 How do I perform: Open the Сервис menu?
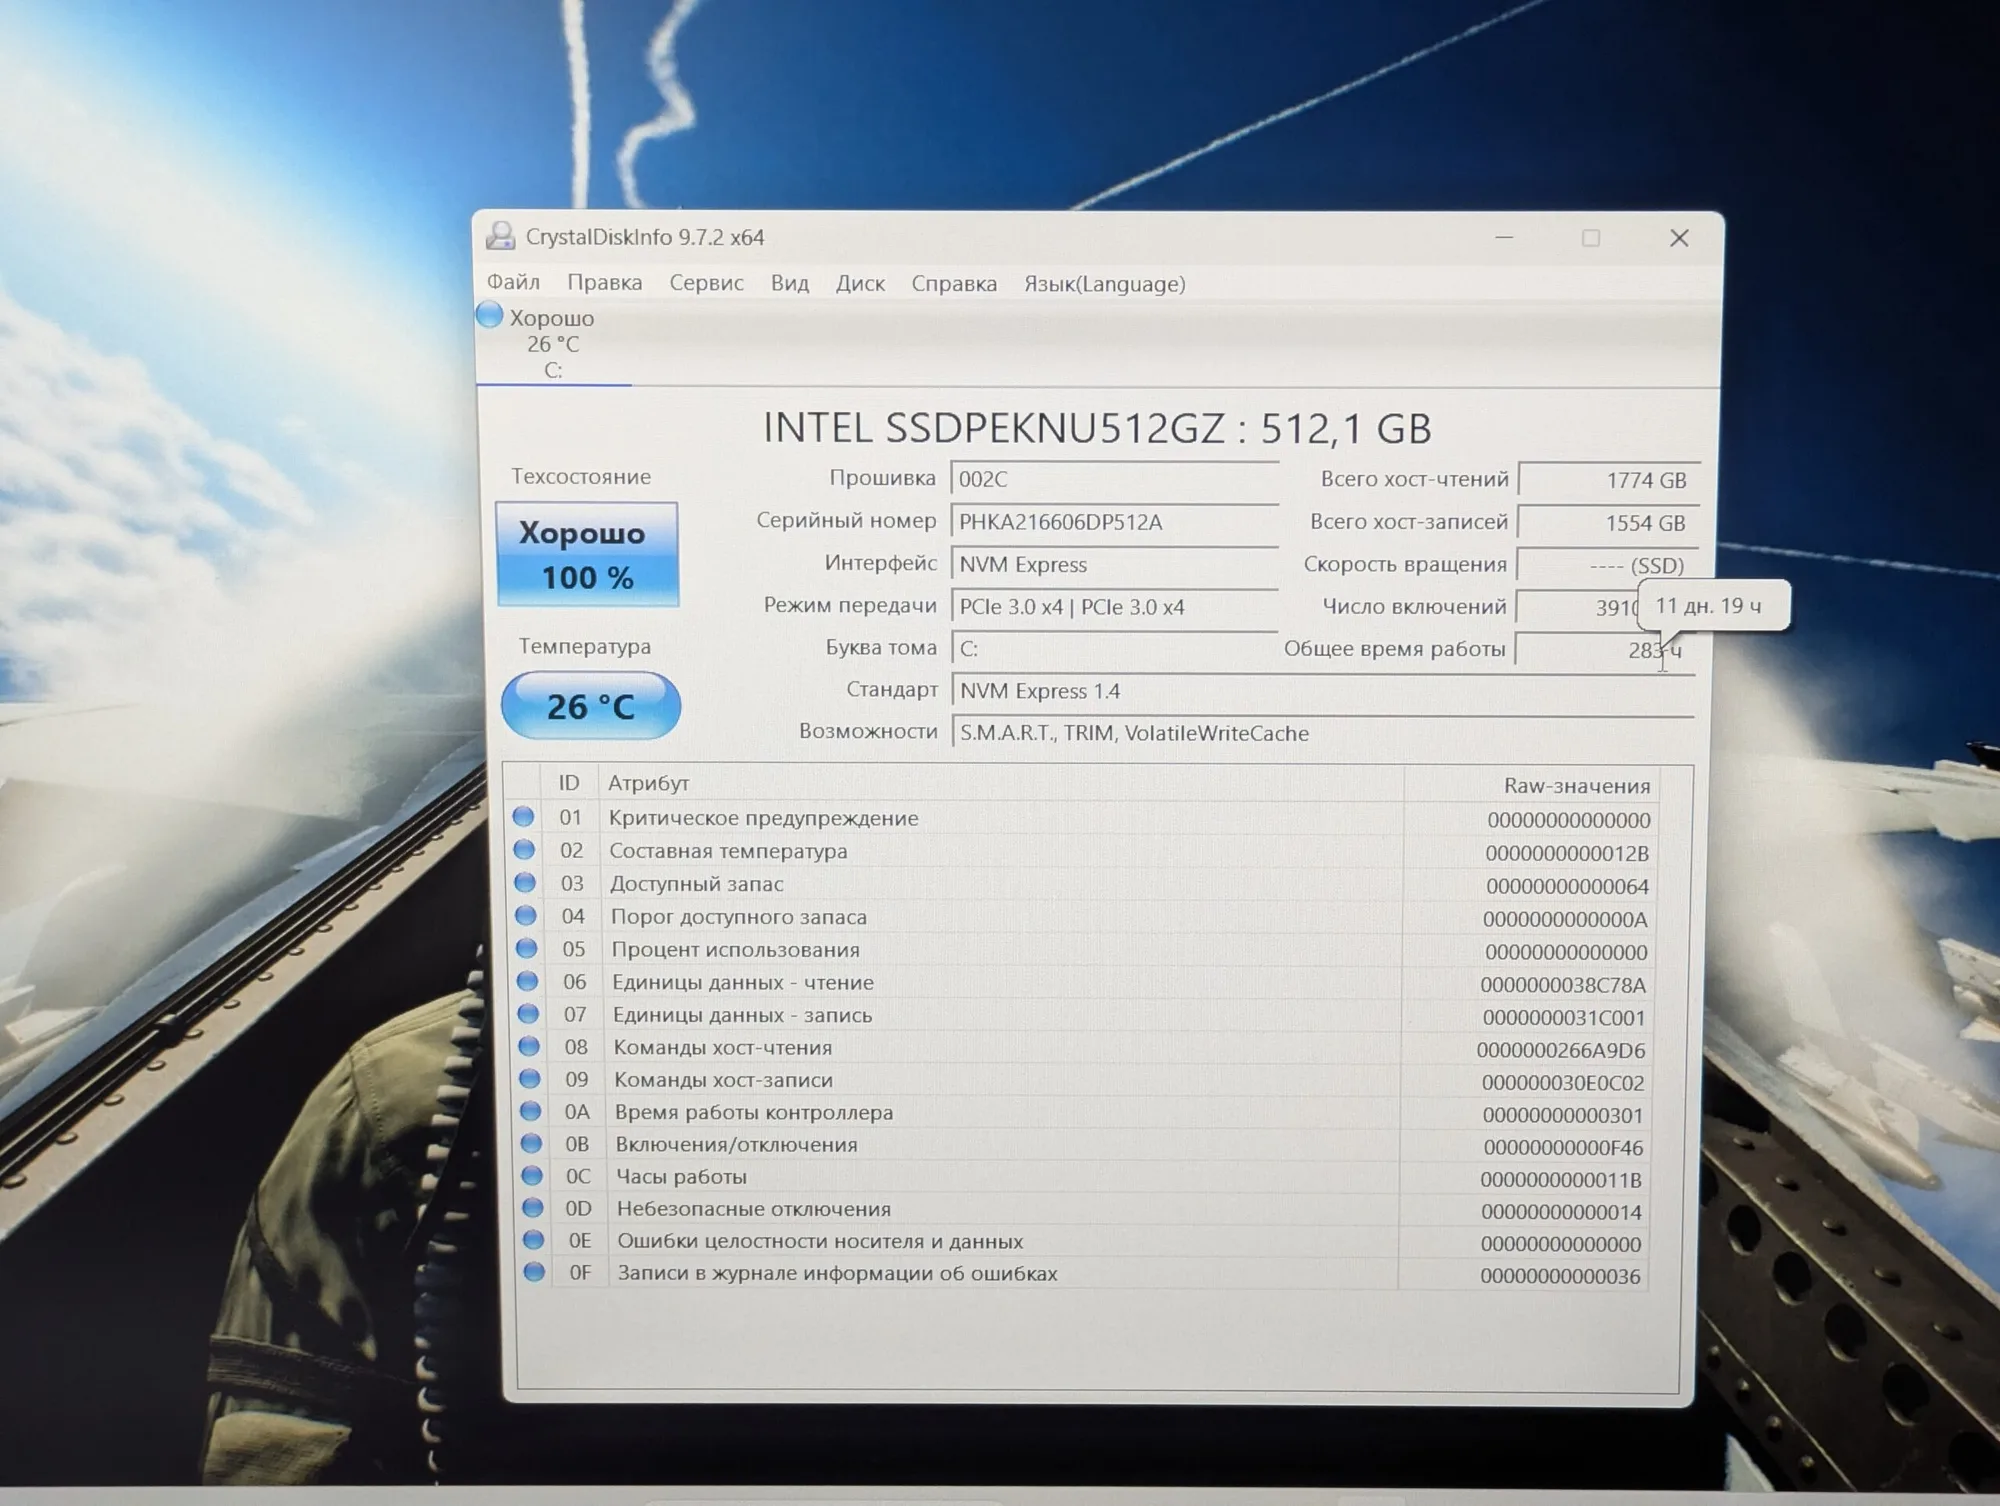pyautogui.click(x=706, y=283)
